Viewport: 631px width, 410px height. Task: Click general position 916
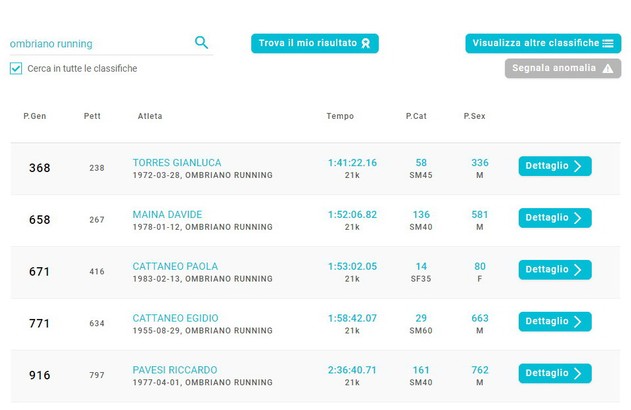coord(39,375)
